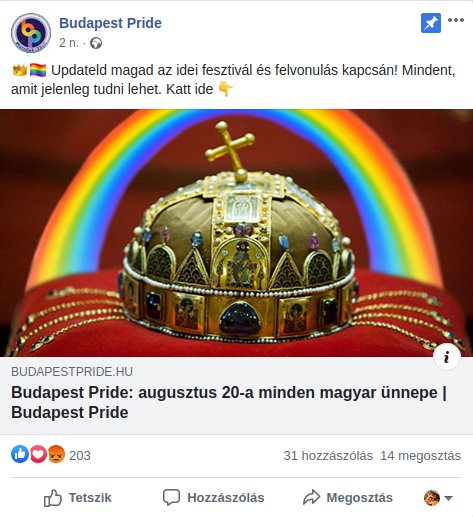Open the Budapest Pride page name link
Image resolution: width=473 pixels, height=517 pixels.
pyautogui.click(x=110, y=23)
